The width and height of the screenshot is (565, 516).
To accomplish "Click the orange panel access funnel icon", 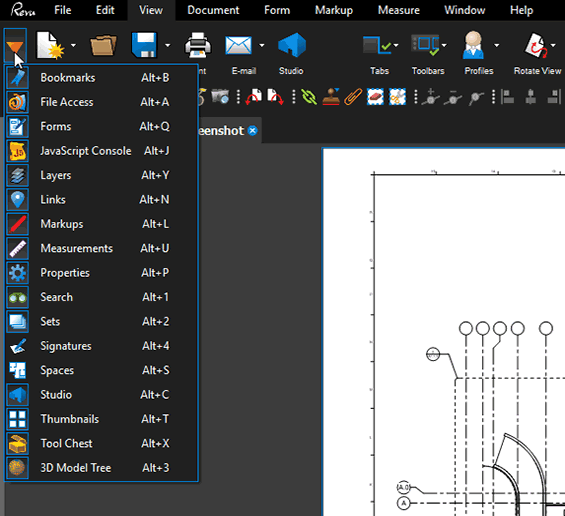I will 15,45.
